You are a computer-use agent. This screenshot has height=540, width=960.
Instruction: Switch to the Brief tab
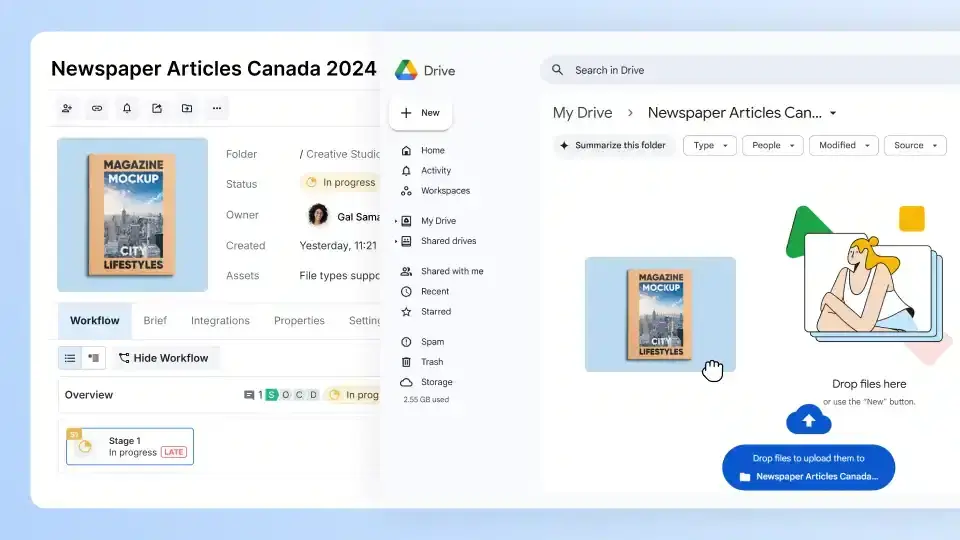pos(155,321)
